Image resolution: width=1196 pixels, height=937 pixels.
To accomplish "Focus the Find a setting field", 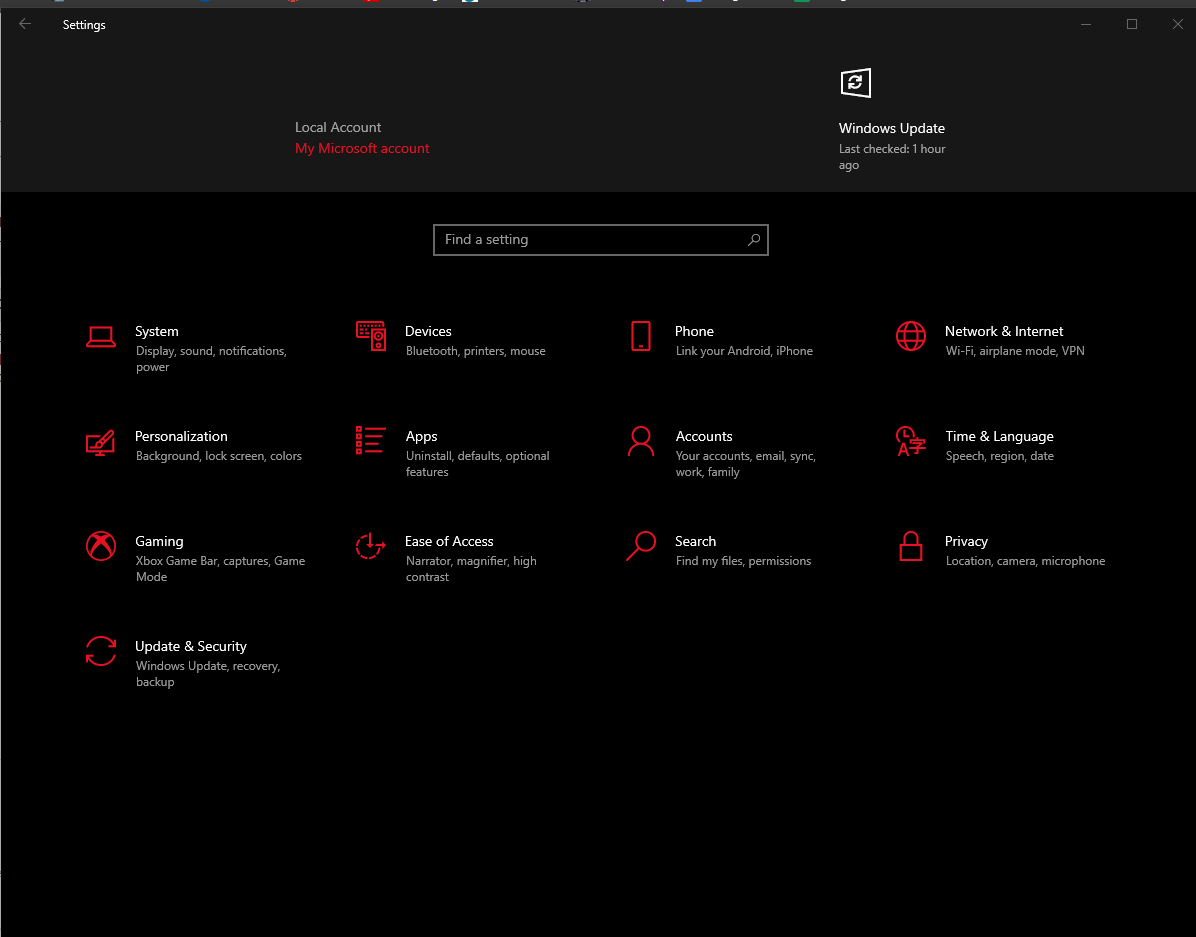I will [x=600, y=240].
